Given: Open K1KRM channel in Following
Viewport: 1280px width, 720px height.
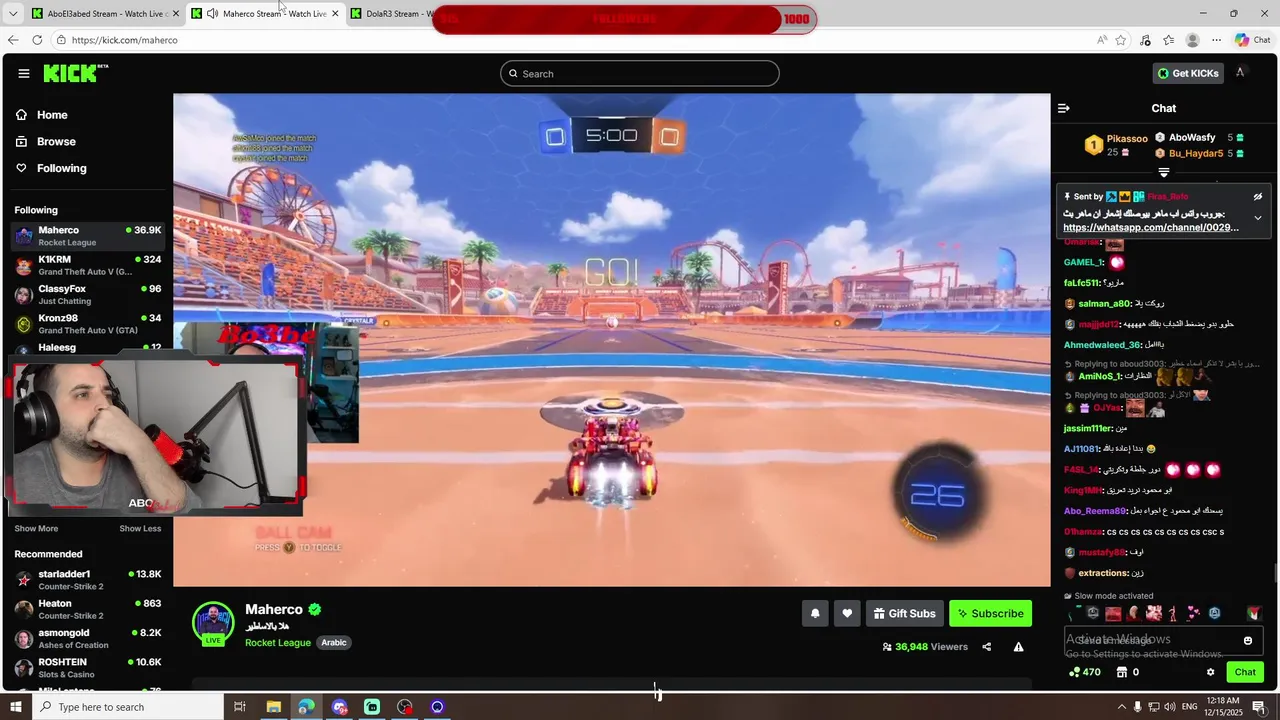Looking at the screenshot, I should [x=88, y=265].
